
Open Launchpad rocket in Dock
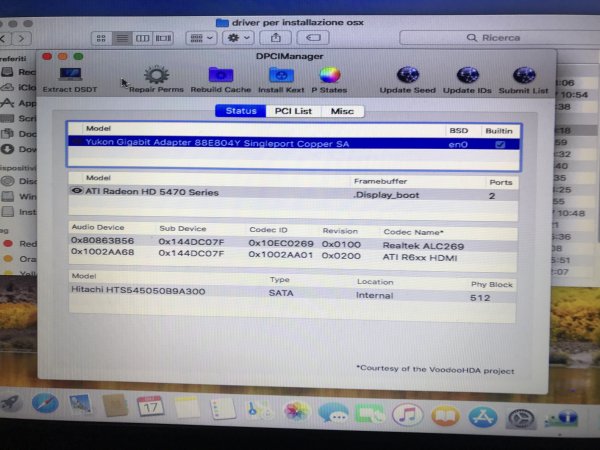point(11,403)
